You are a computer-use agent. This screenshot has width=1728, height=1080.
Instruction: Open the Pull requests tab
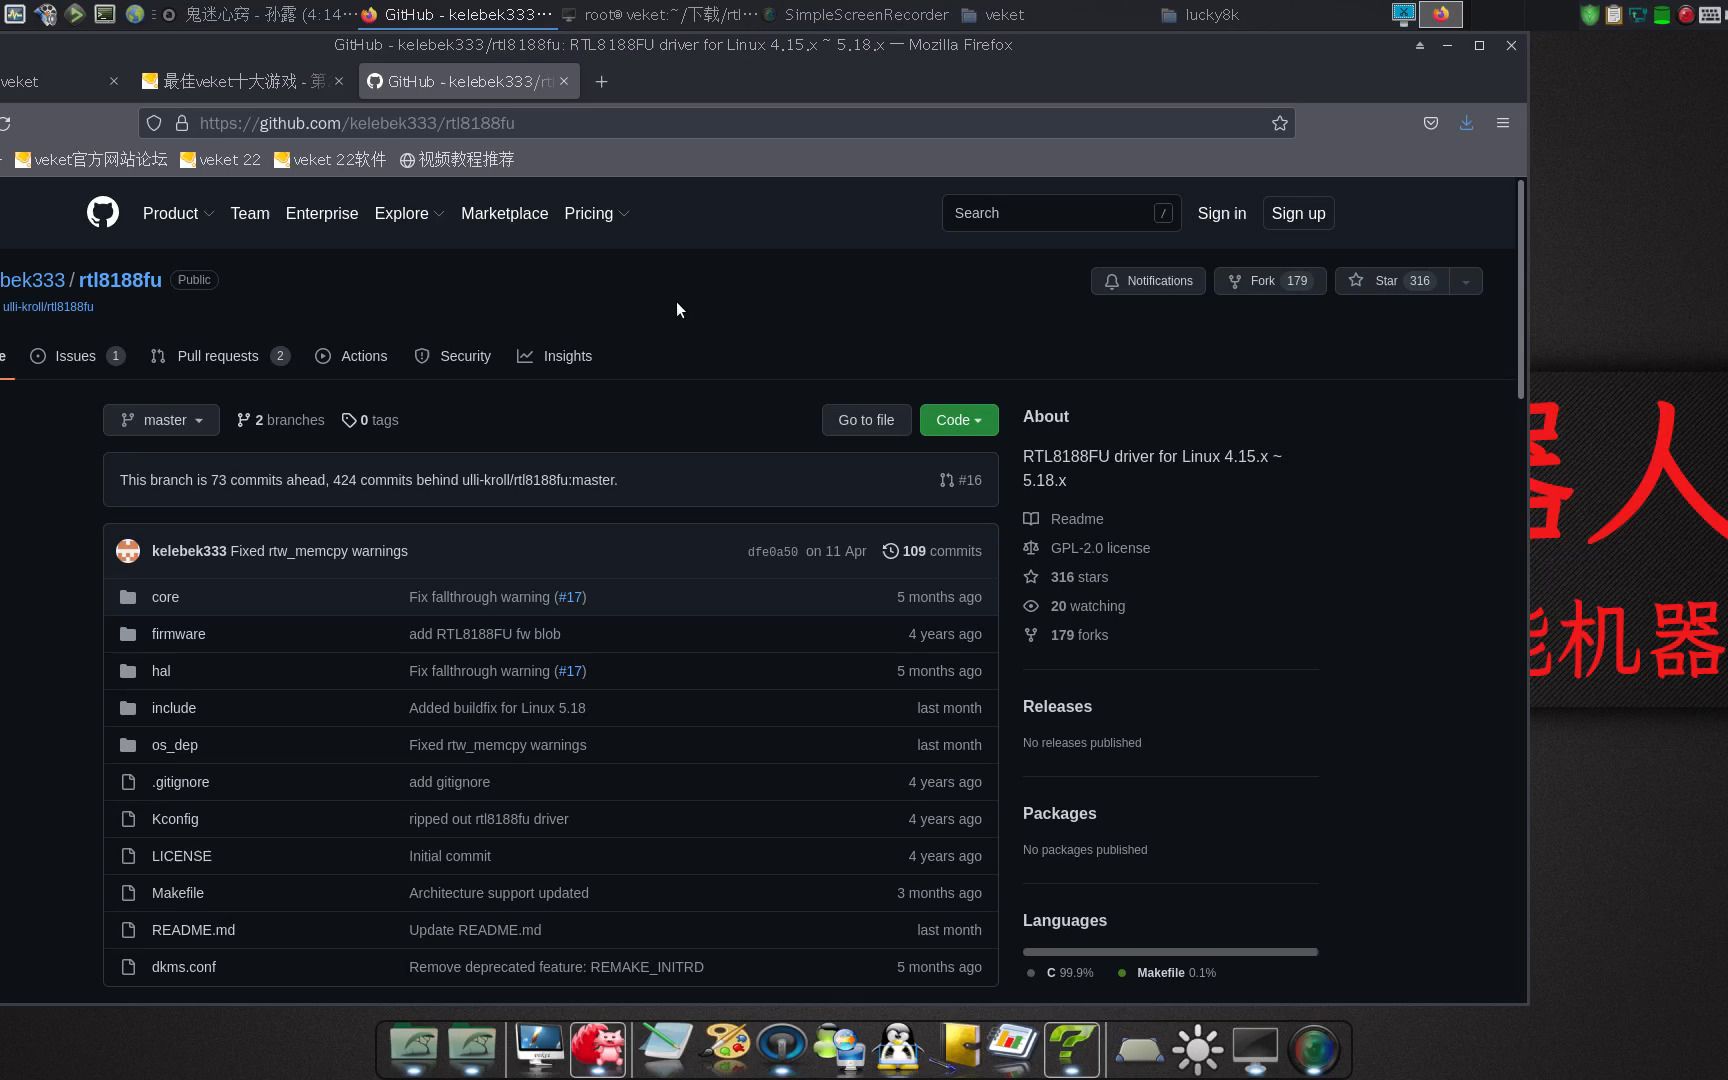(220, 356)
